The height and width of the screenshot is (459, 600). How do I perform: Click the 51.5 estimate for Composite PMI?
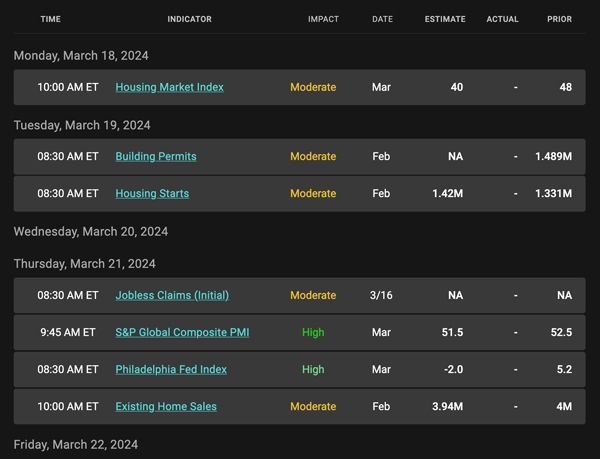(x=452, y=332)
